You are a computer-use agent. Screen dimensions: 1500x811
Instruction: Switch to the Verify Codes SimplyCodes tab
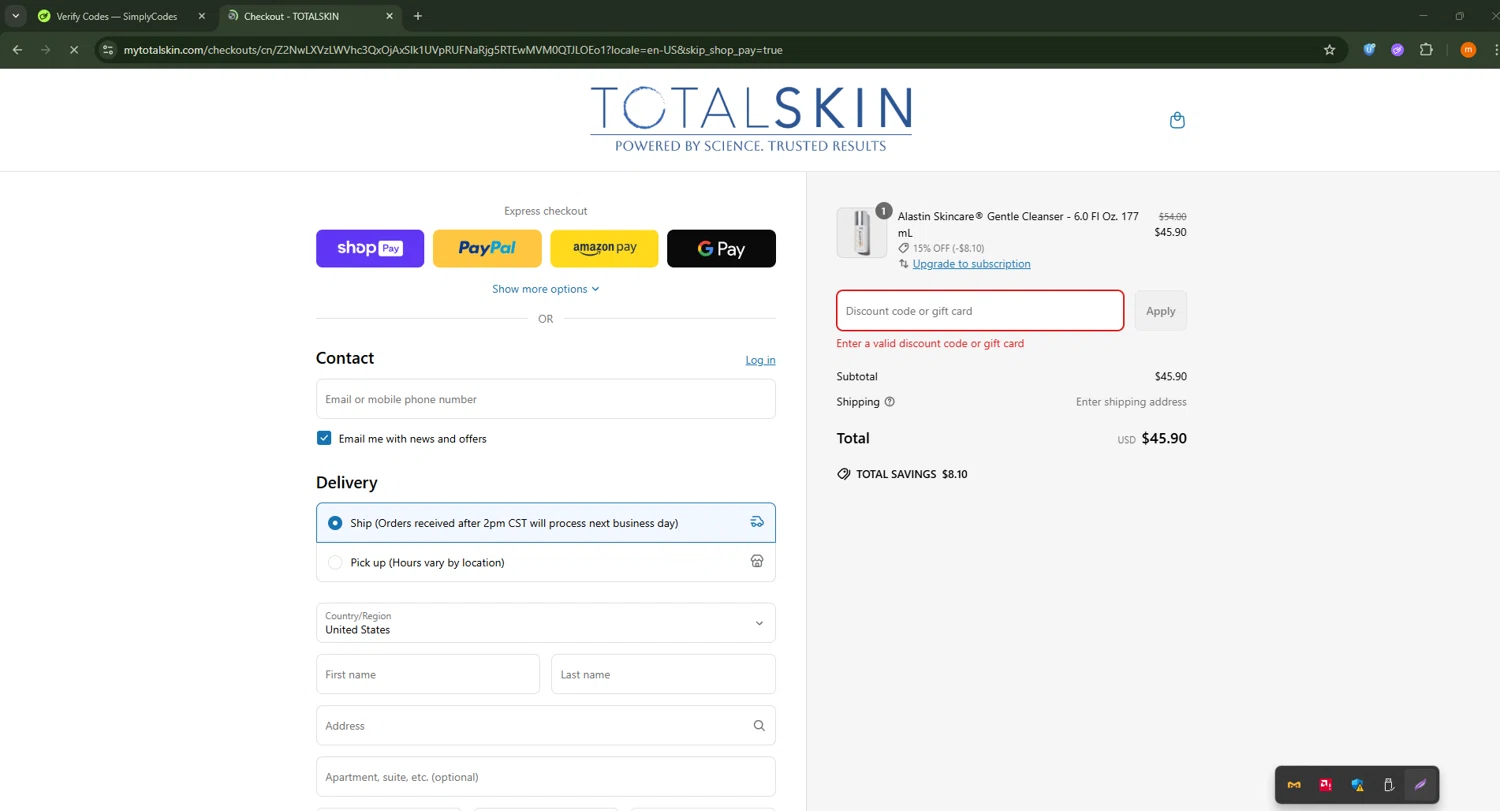click(x=116, y=16)
